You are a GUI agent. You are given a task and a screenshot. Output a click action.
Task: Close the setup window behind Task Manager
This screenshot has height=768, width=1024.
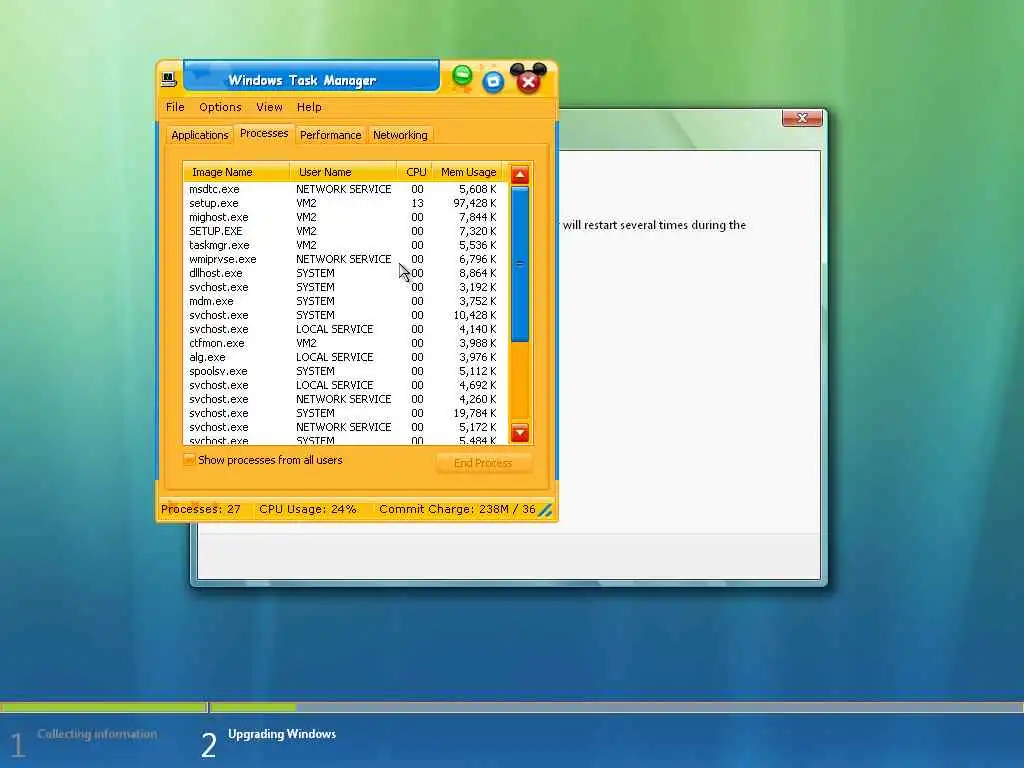[802, 118]
